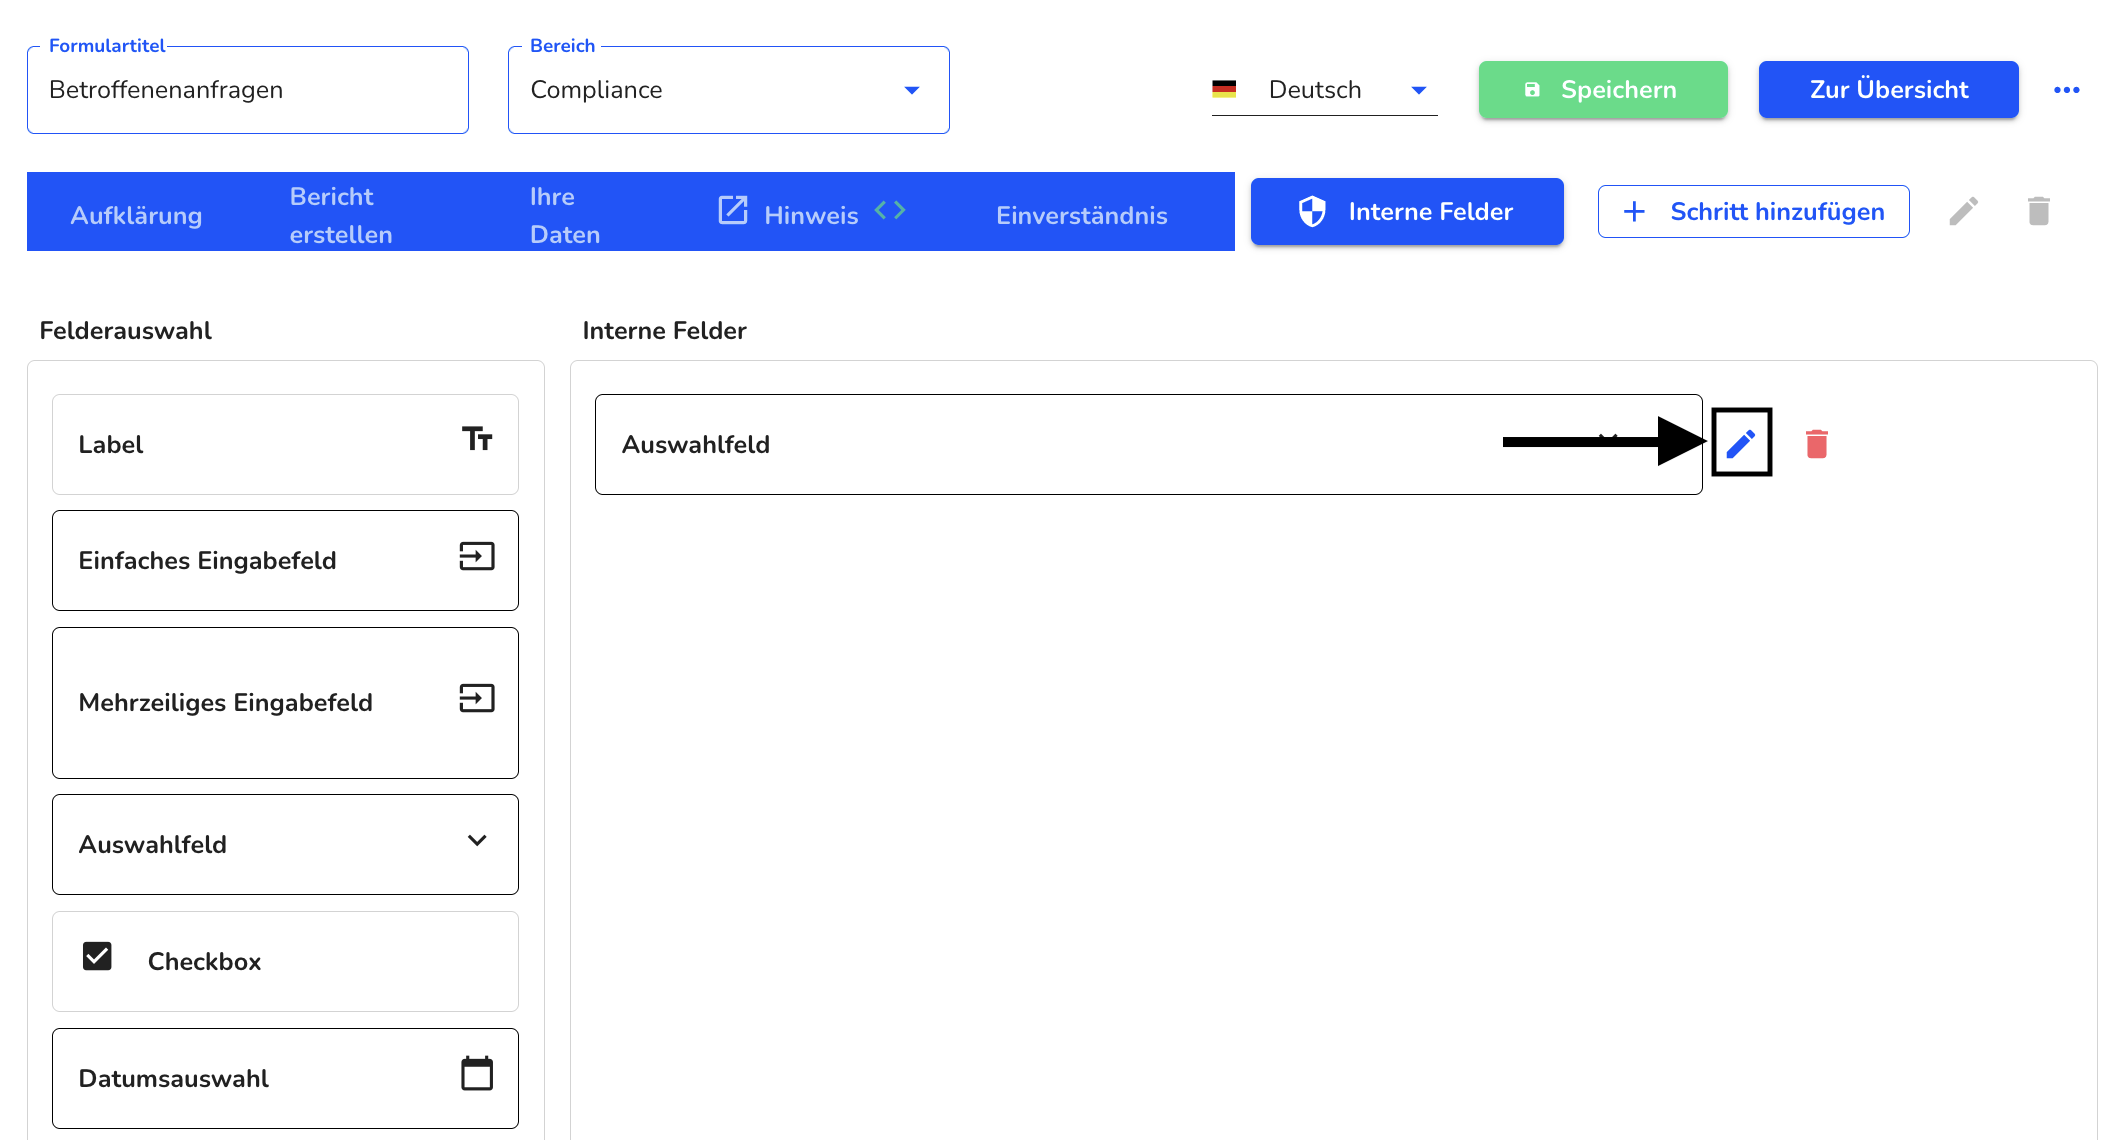Screen dimensions: 2110x1140
Task: Switch to the Aufklärung step tab
Action: pyautogui.click(x=136, y=215)
